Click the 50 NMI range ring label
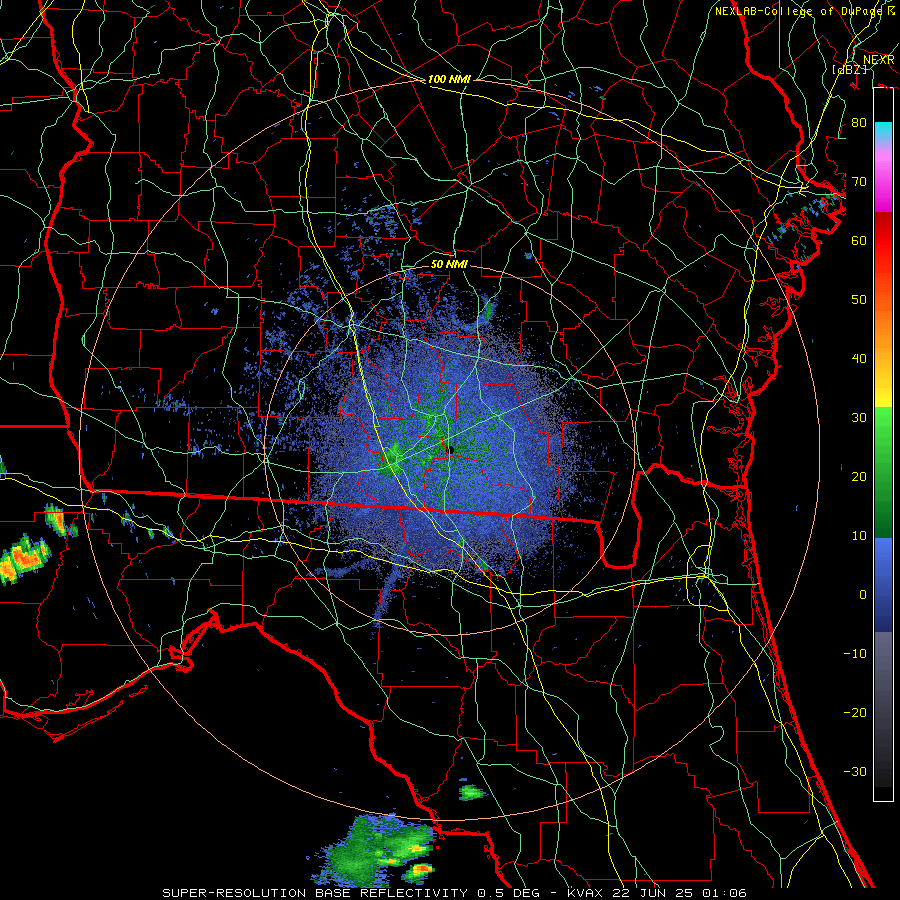900x900 pixels. [449, 264]
